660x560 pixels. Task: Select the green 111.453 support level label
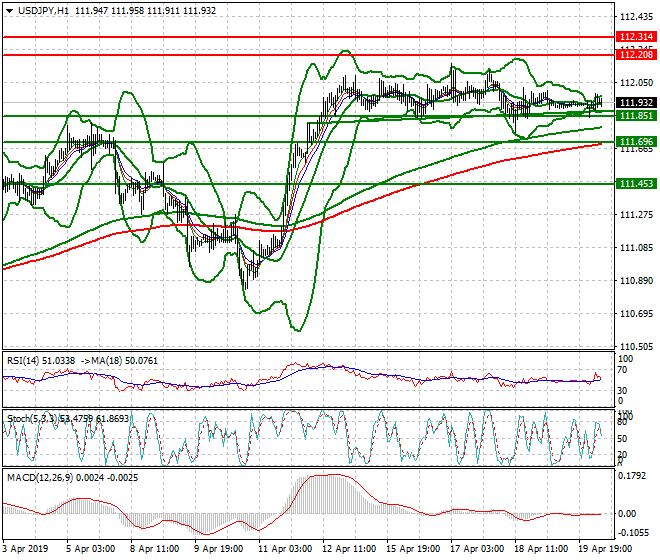click(636, 184)
